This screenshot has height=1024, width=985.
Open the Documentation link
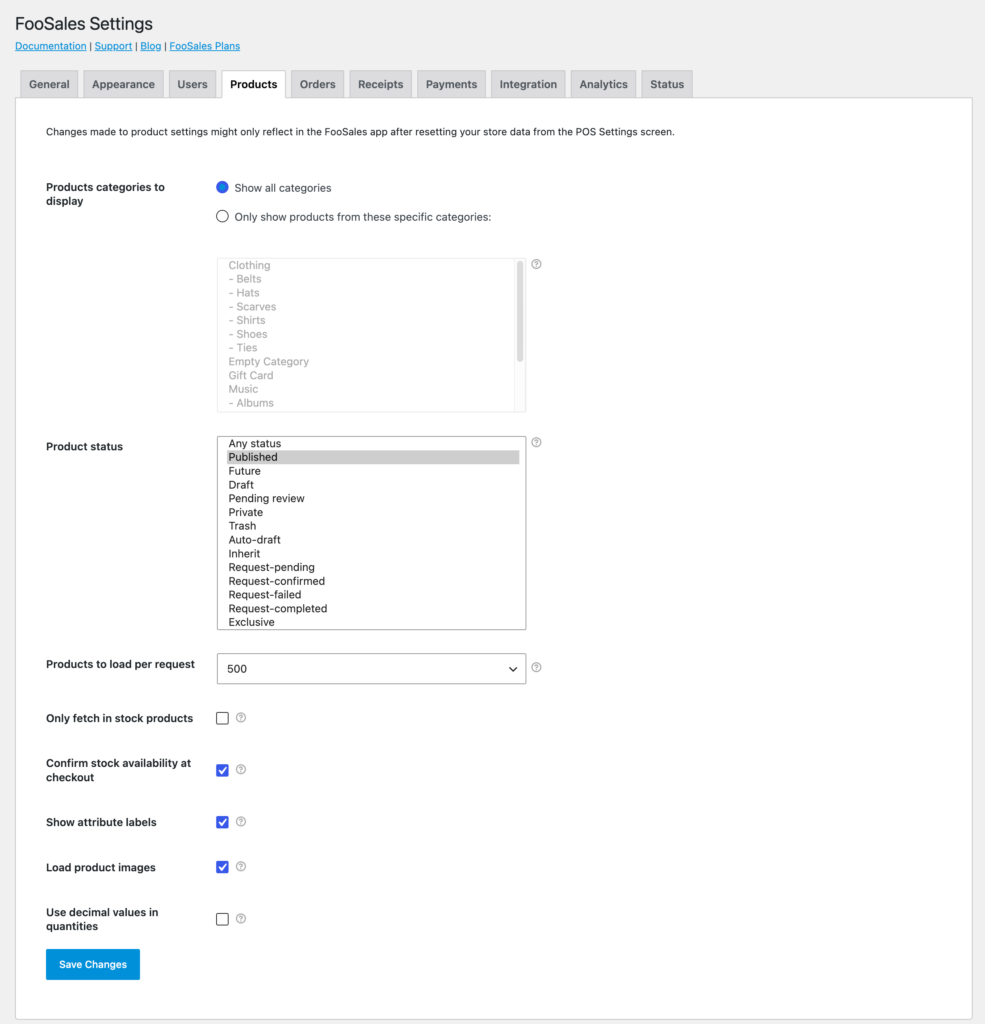[50, 46]
